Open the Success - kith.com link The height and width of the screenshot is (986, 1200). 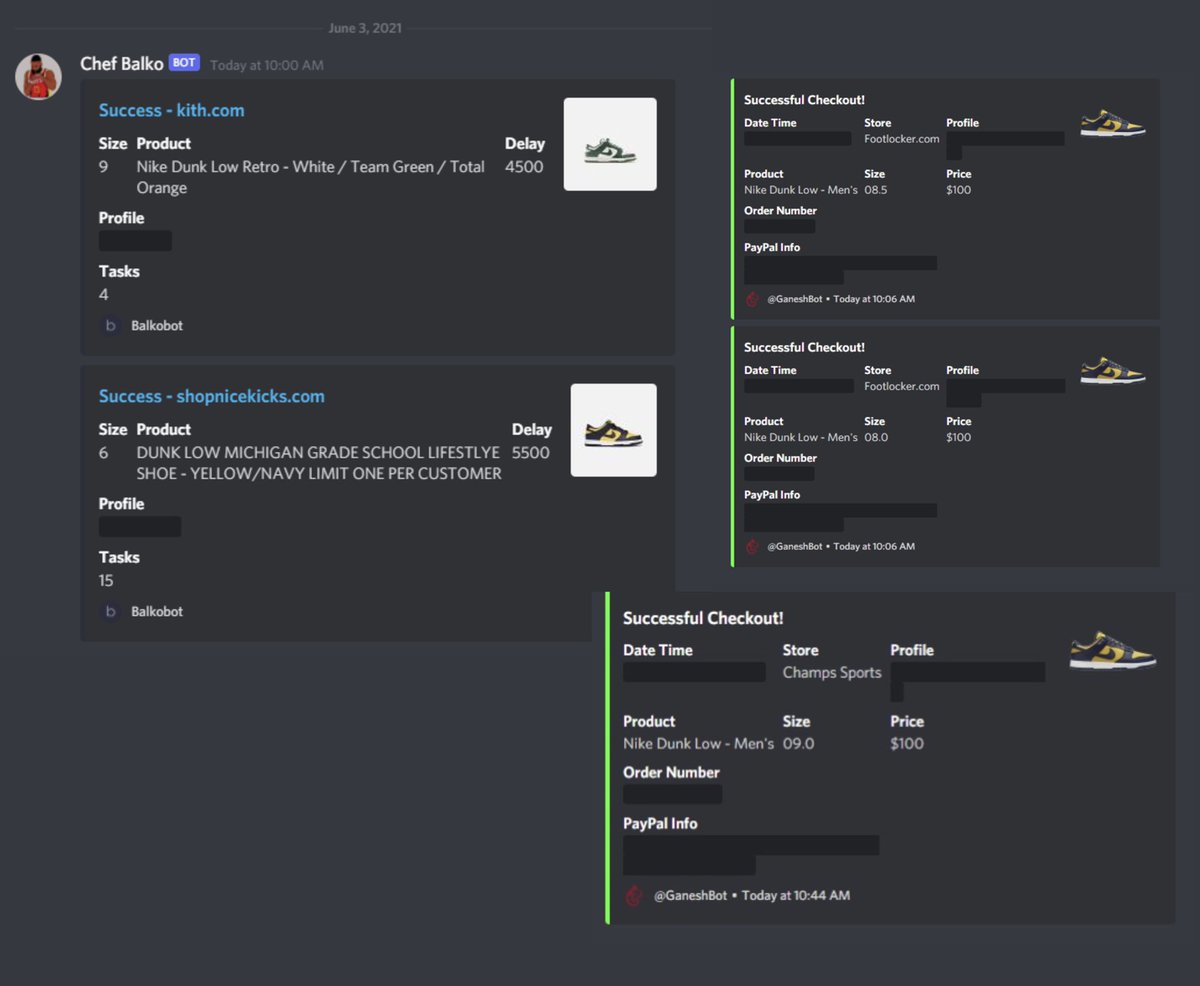click(x=171, y=110)
